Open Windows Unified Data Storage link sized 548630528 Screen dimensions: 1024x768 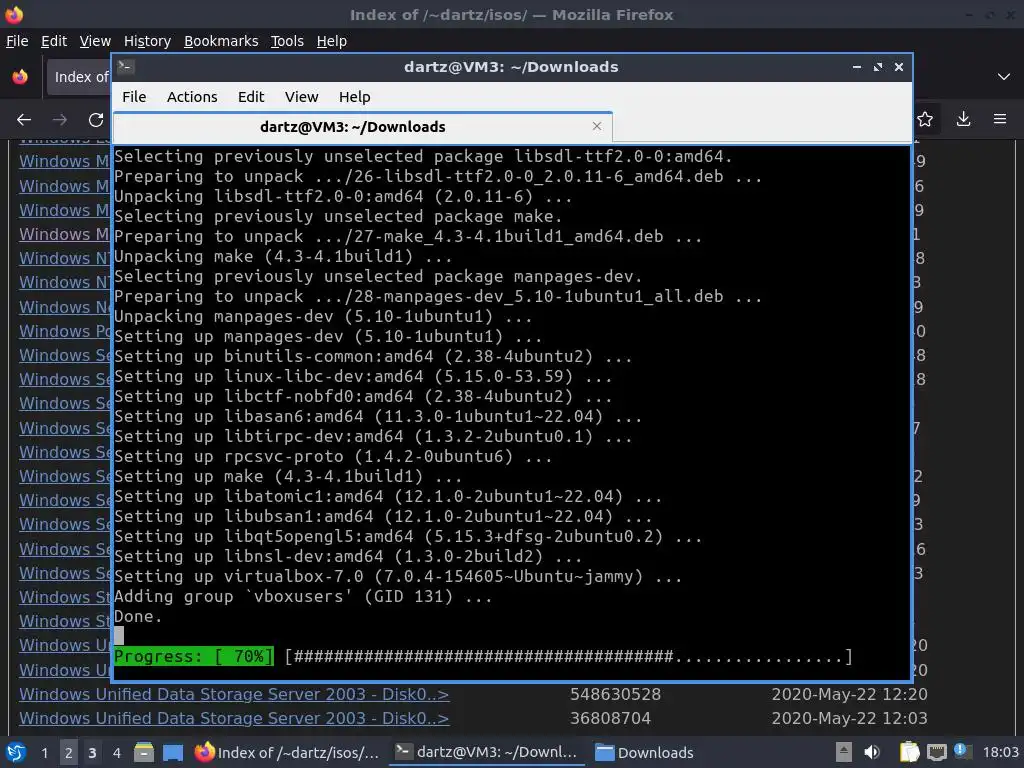click(234, 694)
